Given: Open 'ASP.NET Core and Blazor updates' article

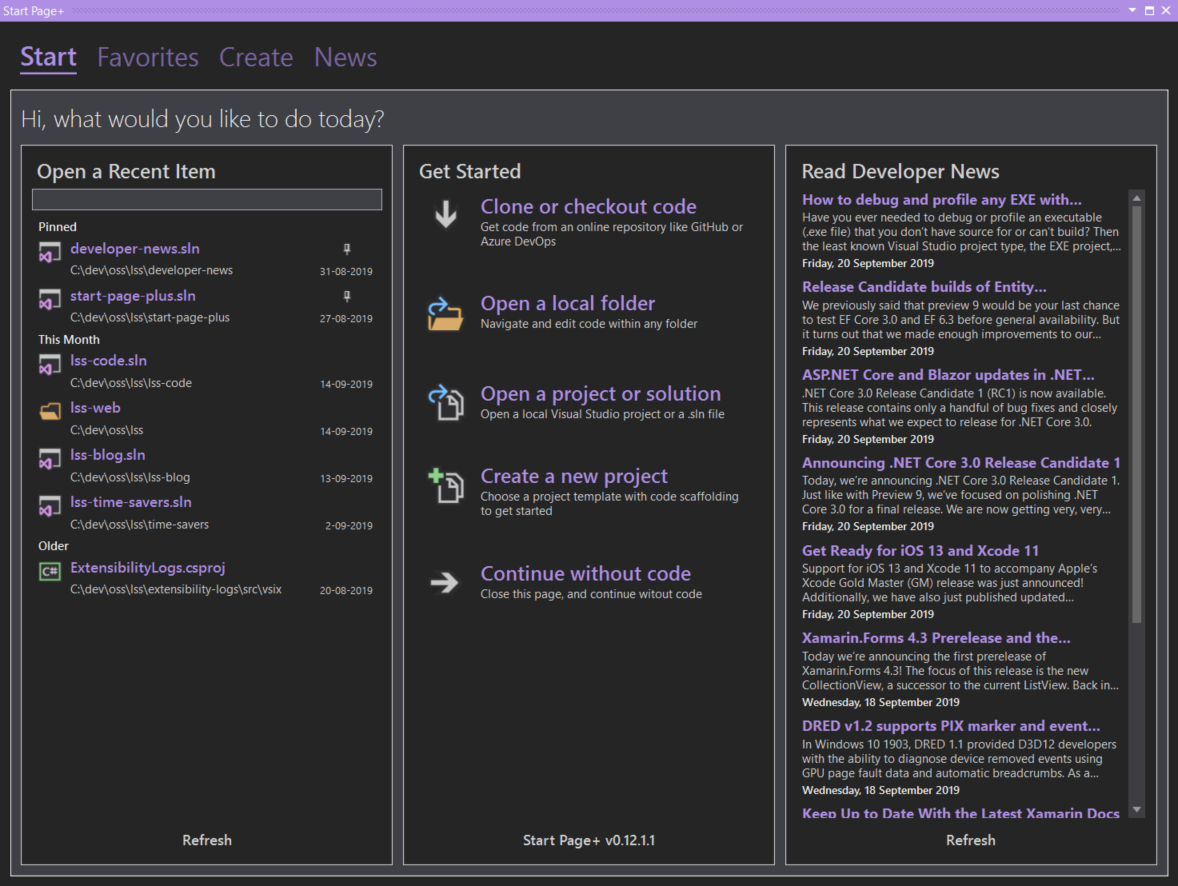Looking at the screenshot, I should (948, 375).
